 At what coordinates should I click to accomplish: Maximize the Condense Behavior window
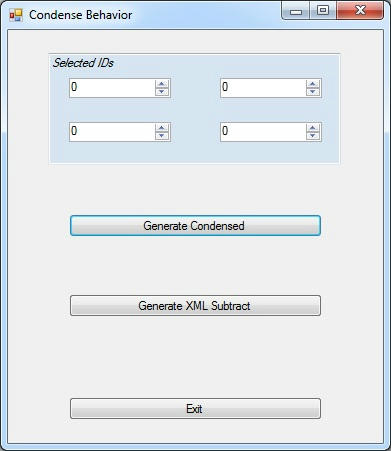(323, 11)
